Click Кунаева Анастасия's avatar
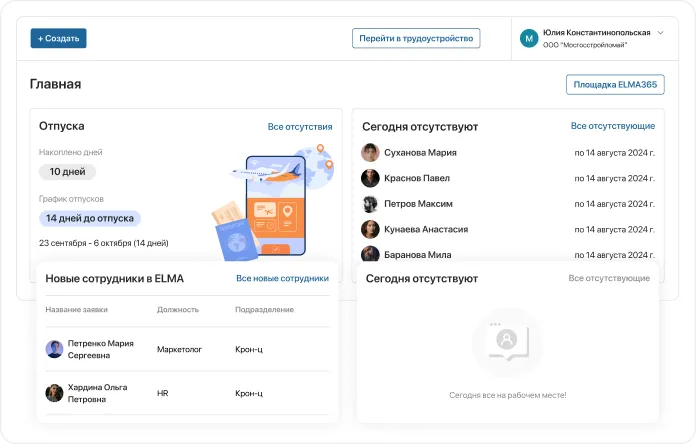The width and height of the screenshot is (696, 444). tap(370, 229)
